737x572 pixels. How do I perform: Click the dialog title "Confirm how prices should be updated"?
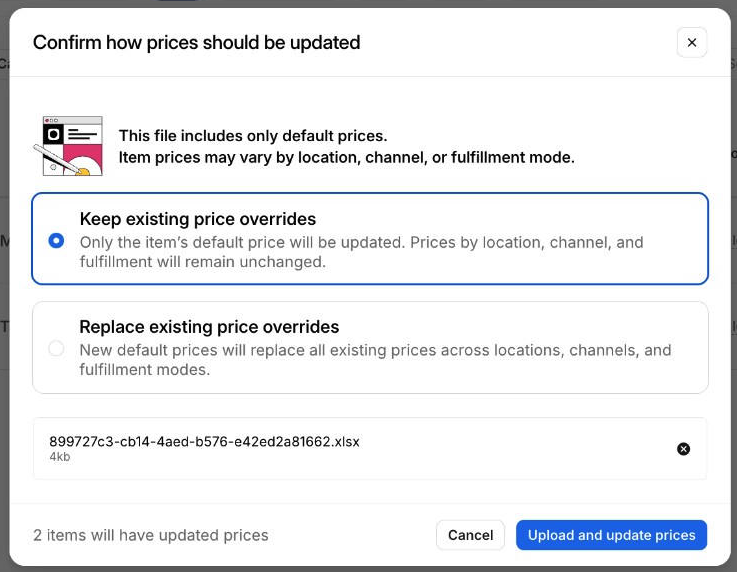click(196, 43)
